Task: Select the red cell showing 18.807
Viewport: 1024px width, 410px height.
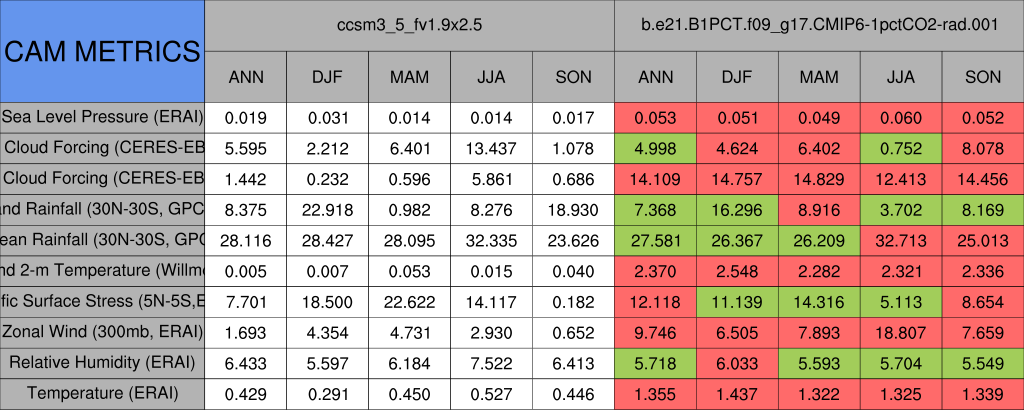Action: [901, 332]
